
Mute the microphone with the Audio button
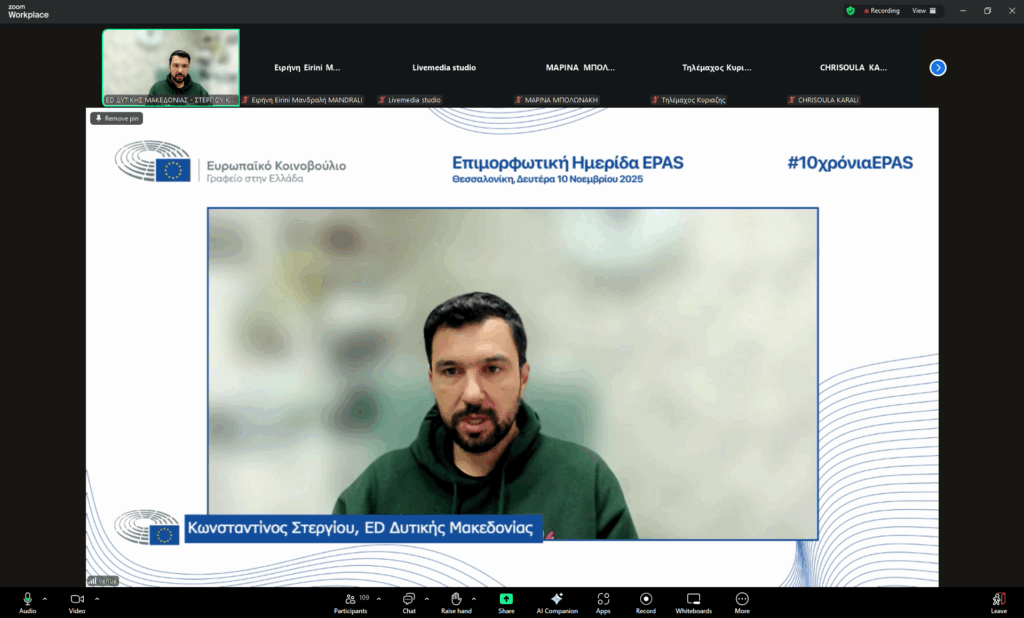pyautogui.click(x=27, y=600)
